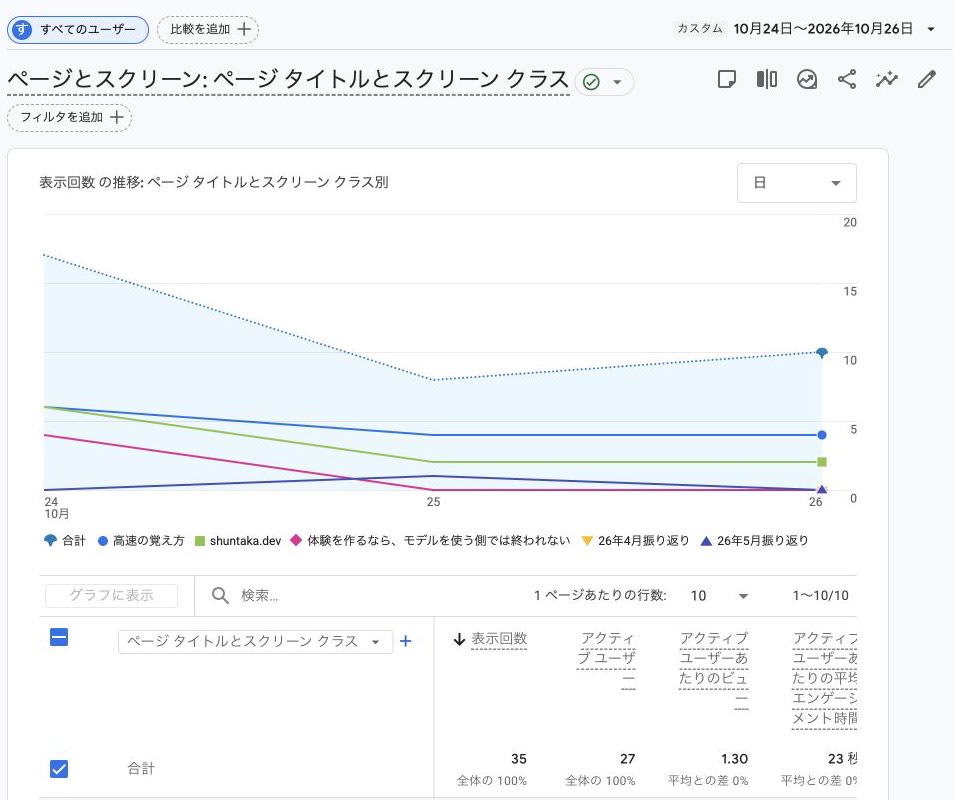
Task: Open the report annotations note icon
Action: tap(726, 79)
